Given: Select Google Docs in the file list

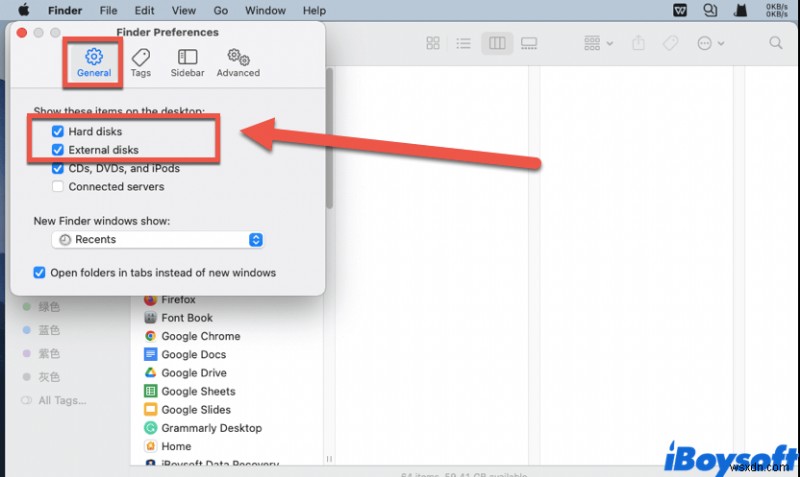Looking at the screenshot, I should click(x=193, y=355).
